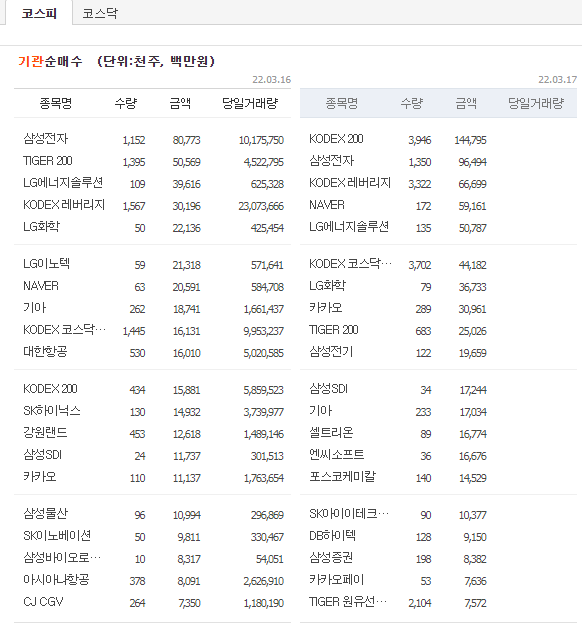
Task: Select quantity value 1,567
Action: [134, 206]
